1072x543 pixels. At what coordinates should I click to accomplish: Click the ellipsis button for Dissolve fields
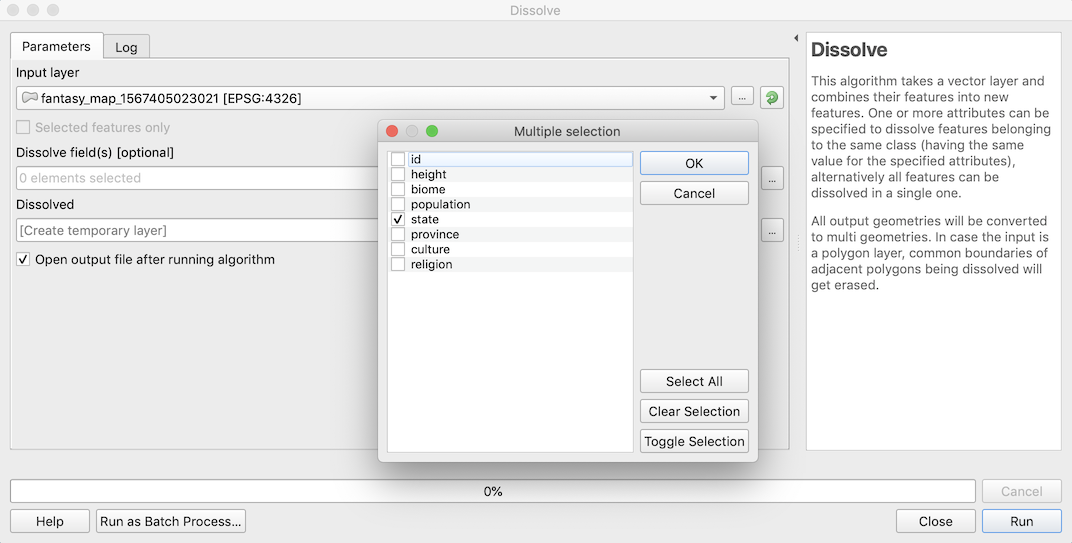771,178
